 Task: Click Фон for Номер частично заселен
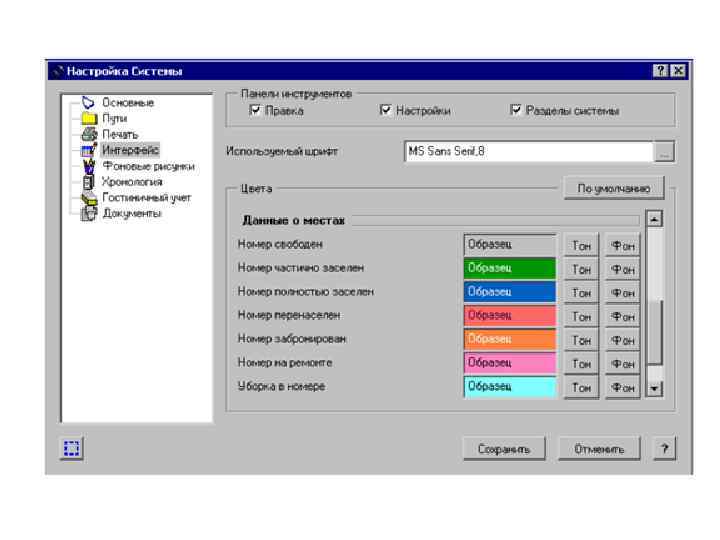[623, 270]
